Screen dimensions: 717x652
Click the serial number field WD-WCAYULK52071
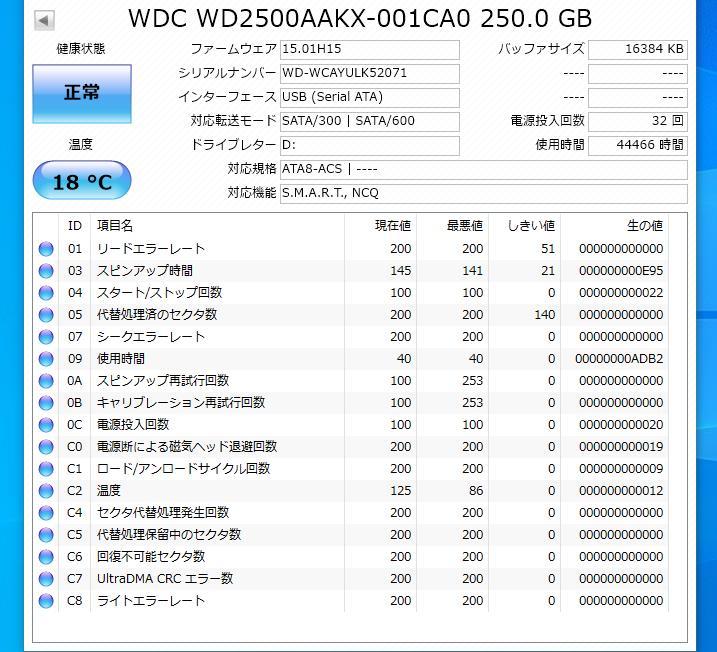coord(369,74)
